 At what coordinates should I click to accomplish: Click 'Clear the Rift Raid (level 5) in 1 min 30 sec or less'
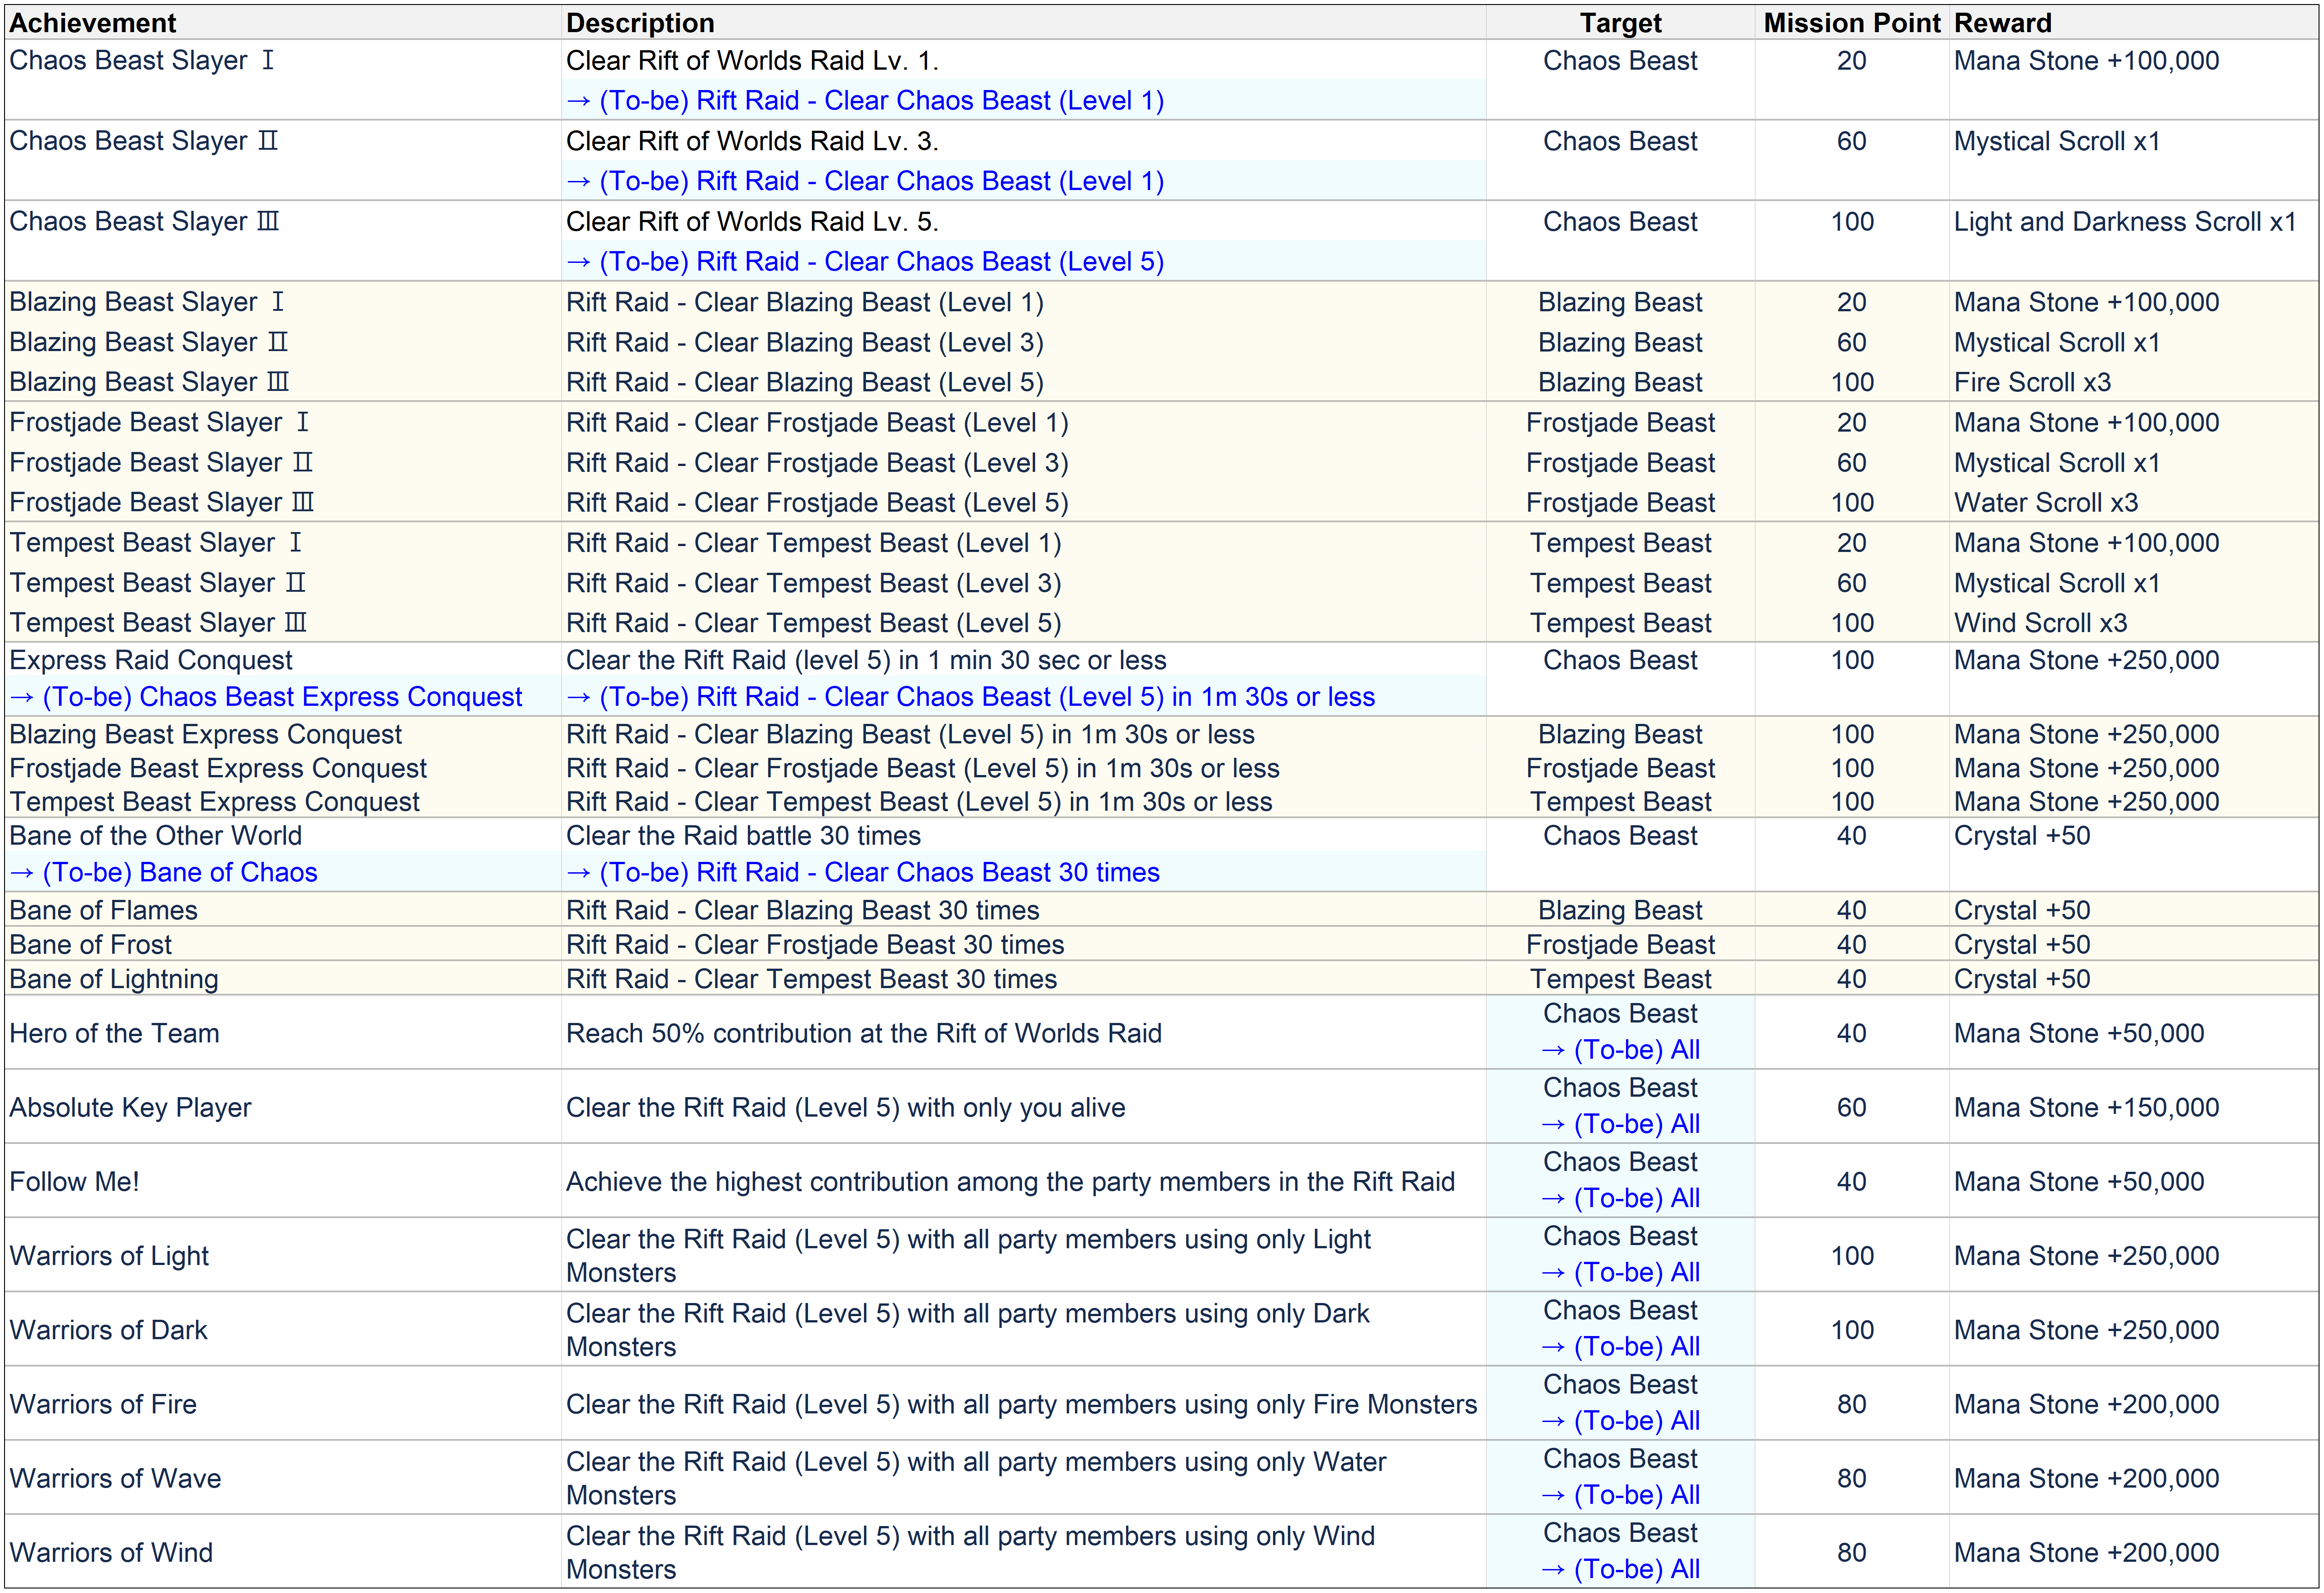866,660
